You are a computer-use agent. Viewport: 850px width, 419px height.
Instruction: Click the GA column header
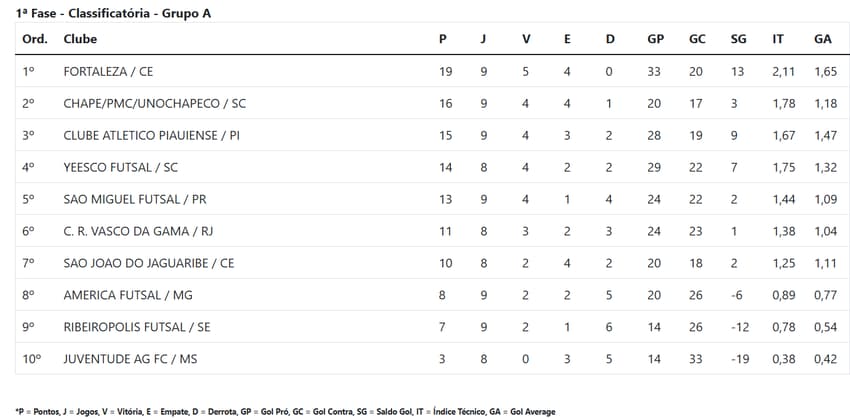(x=822, y=39)
